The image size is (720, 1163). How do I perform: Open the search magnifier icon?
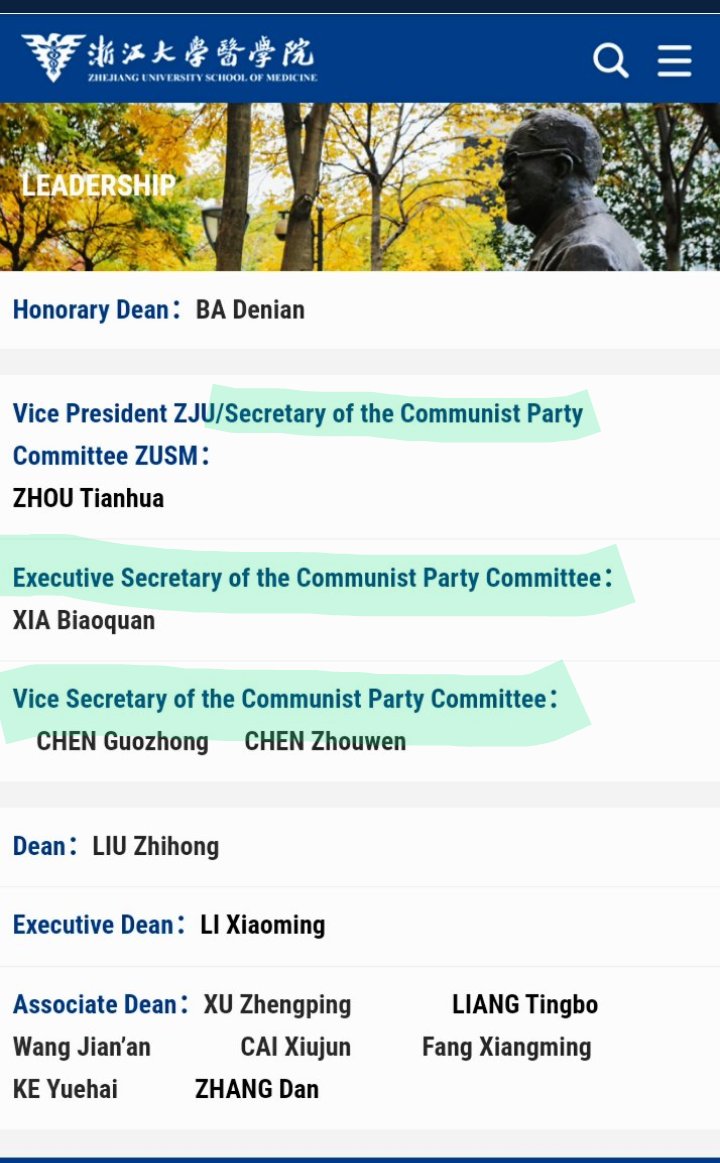pyautogui.click(x=610, y=60)
